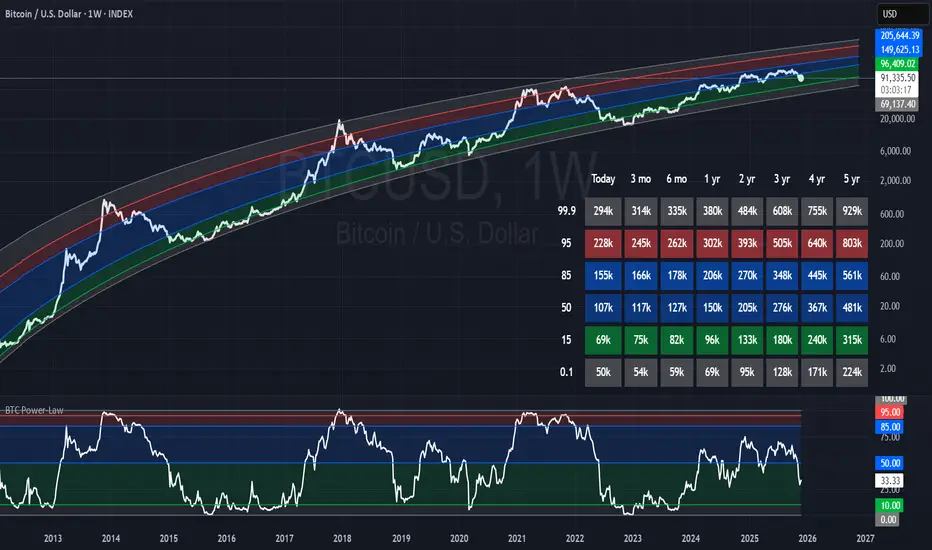Click the 1 yr column header
Screen dimensions: 932x550
(x=712, y=178)
